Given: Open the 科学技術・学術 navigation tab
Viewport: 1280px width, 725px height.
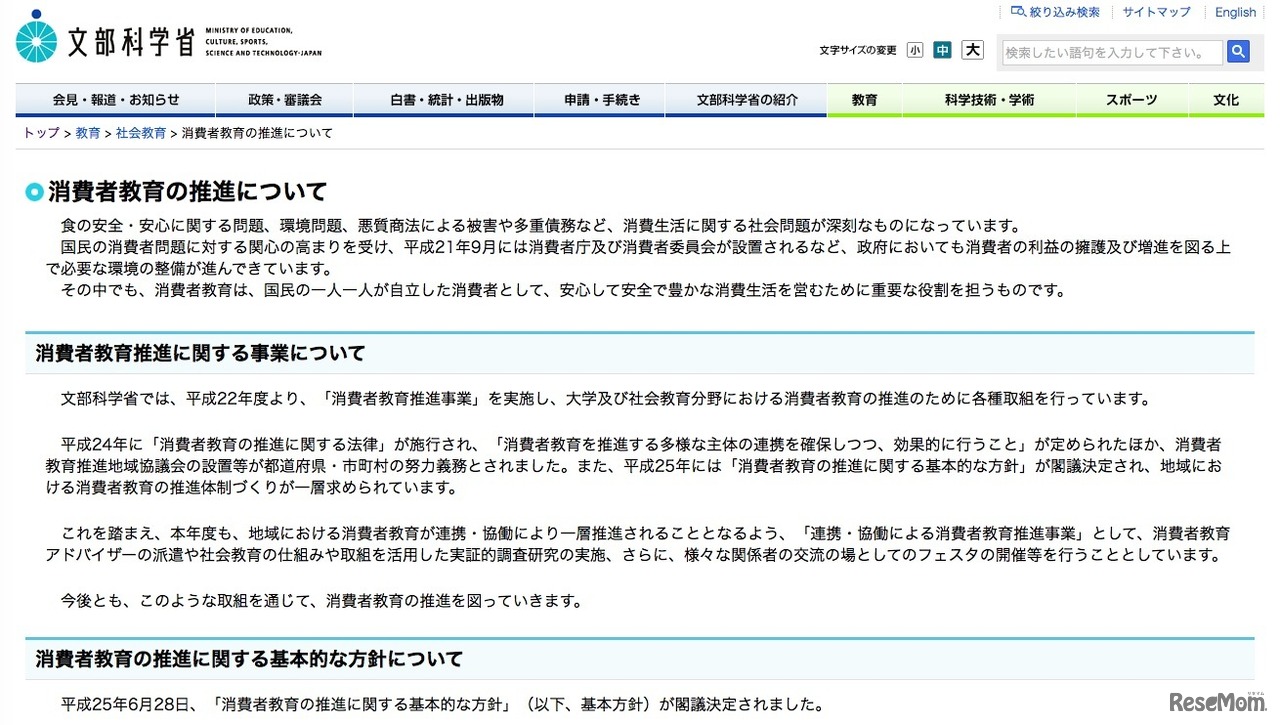Looking at the screenshot, I should (990, 100).
